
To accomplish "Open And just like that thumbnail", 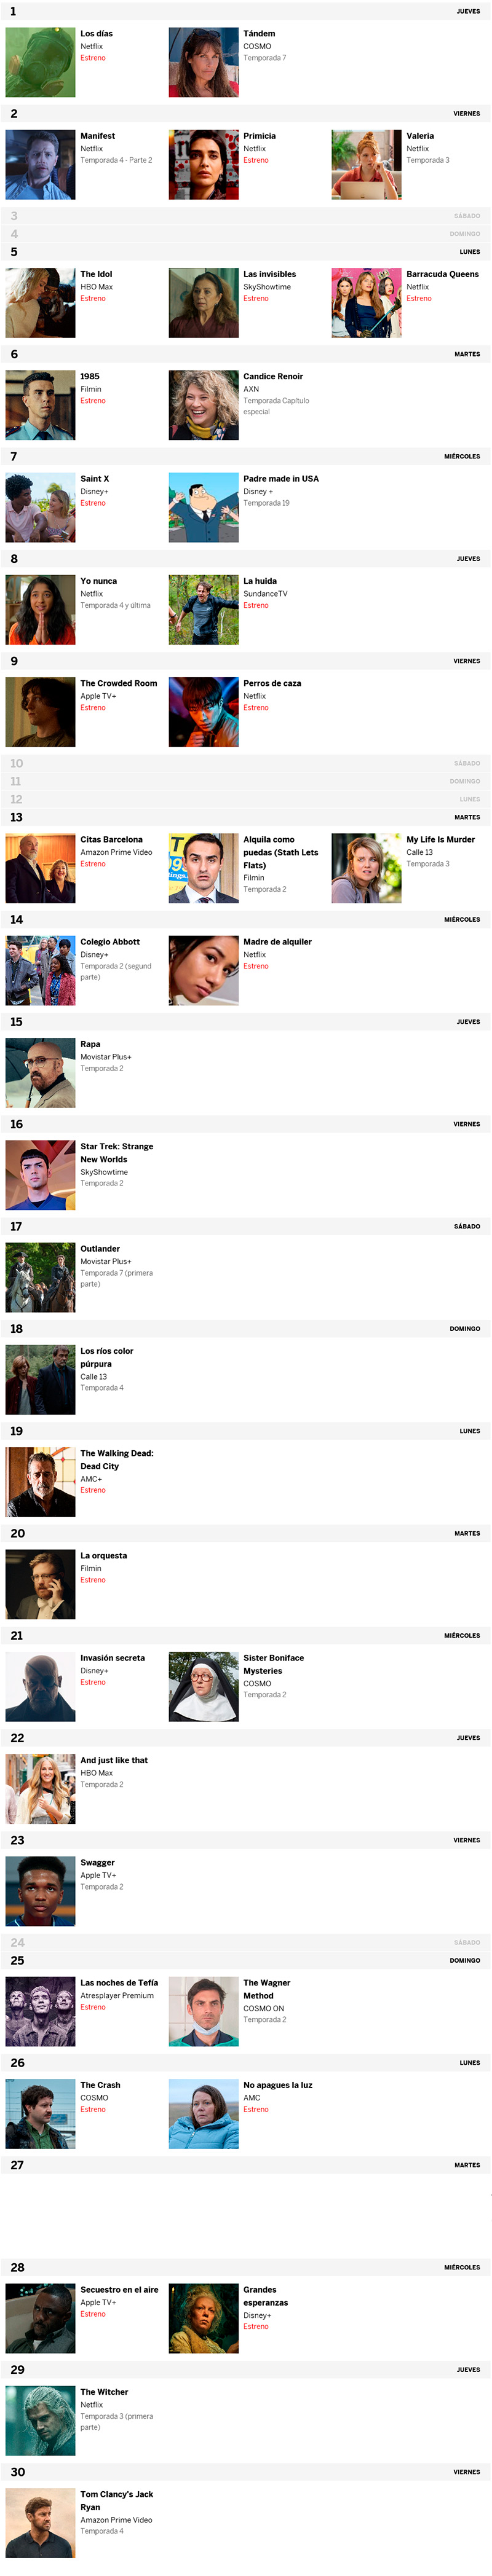I will (40, 1789).
